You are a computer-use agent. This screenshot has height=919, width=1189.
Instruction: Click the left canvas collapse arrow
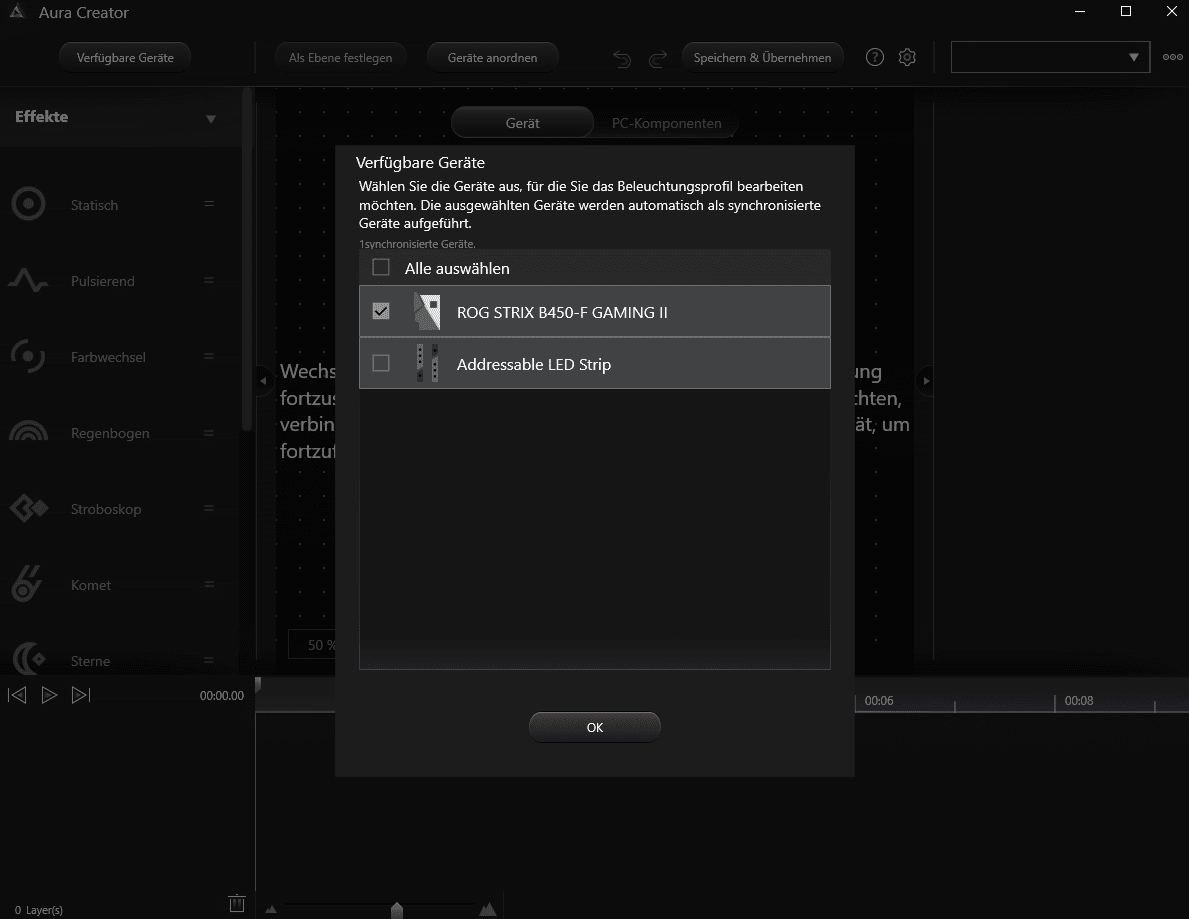click(x=263, y=381)
